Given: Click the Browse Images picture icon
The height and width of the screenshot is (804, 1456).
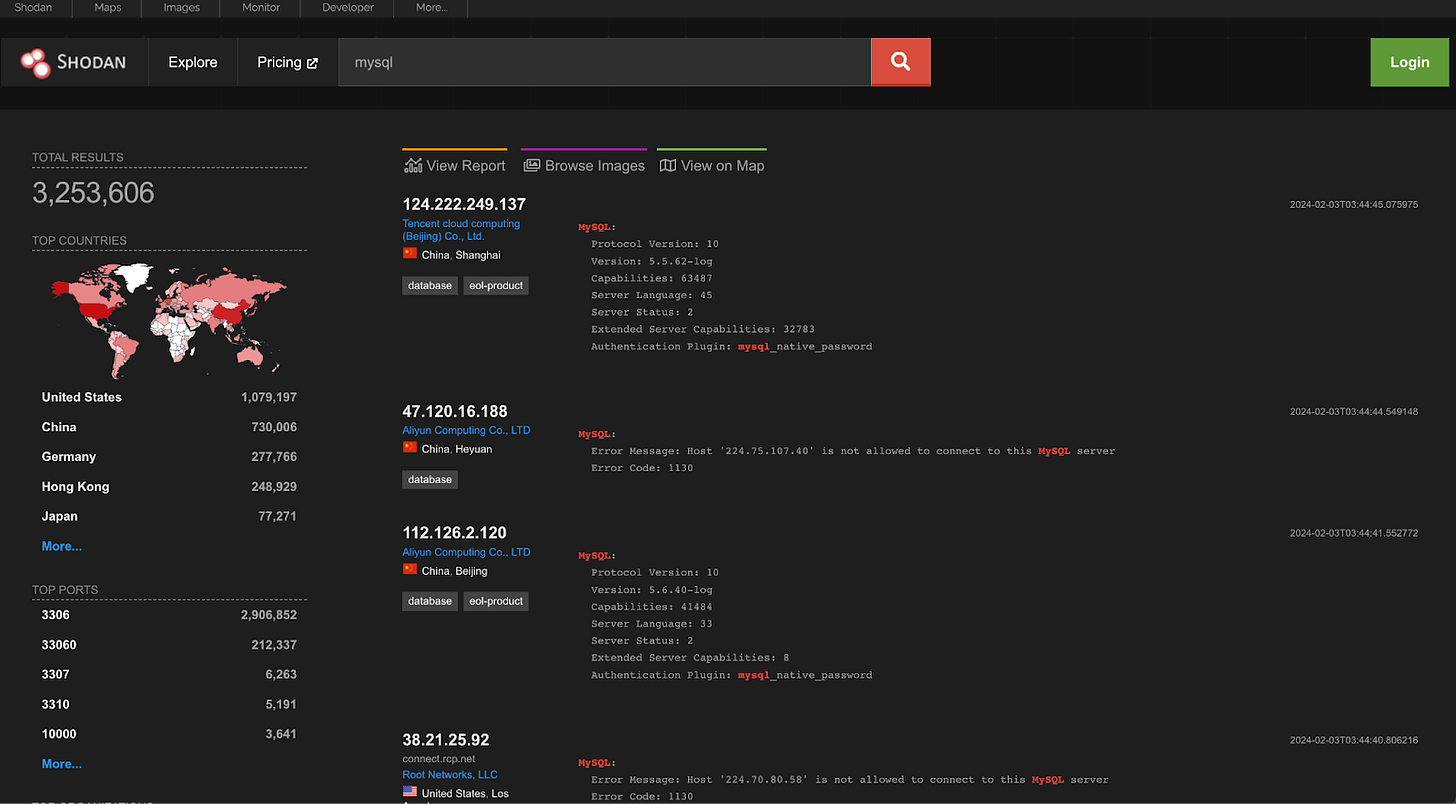Looking at the screenshot, I should tap(532, 165).
